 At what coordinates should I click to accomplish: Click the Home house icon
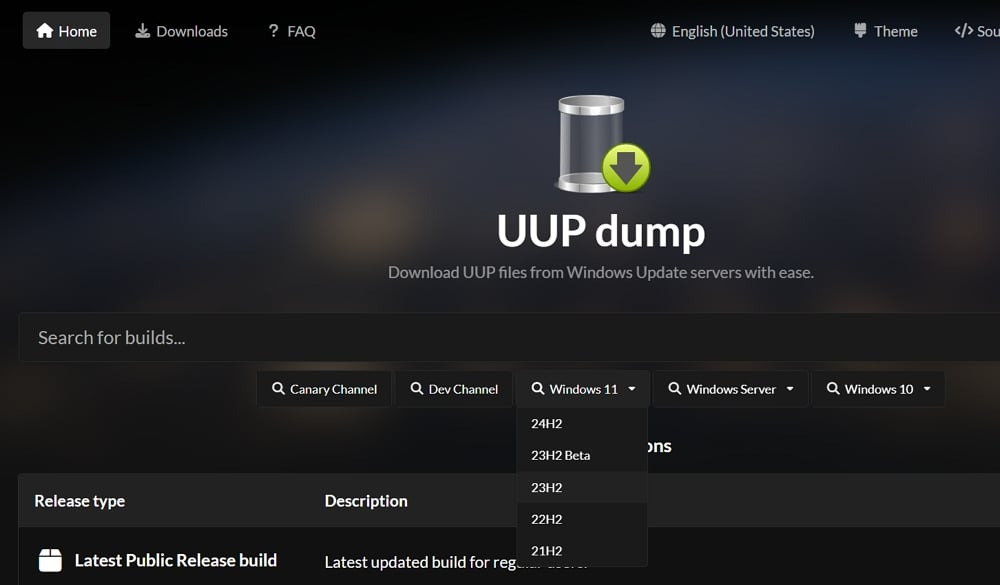(x=45, y=31)
